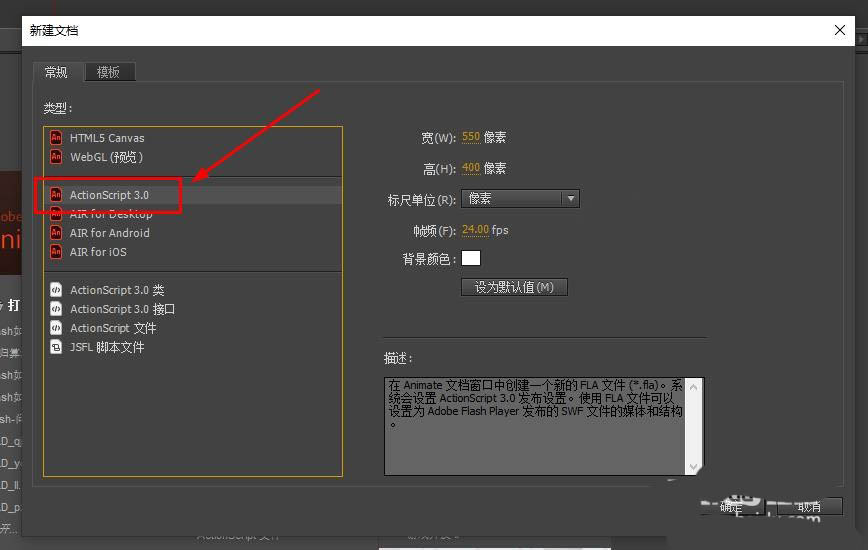Close the 新建文档 dialog

(x=840, y=30)
